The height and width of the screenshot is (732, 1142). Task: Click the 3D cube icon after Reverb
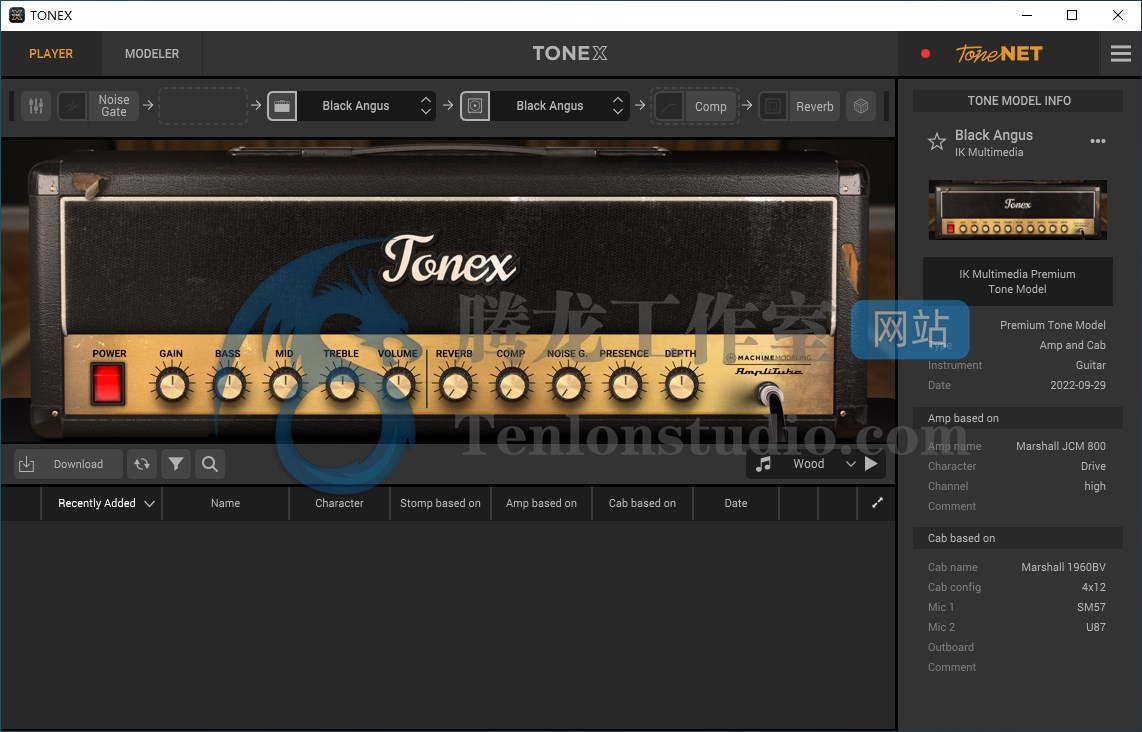861,106
